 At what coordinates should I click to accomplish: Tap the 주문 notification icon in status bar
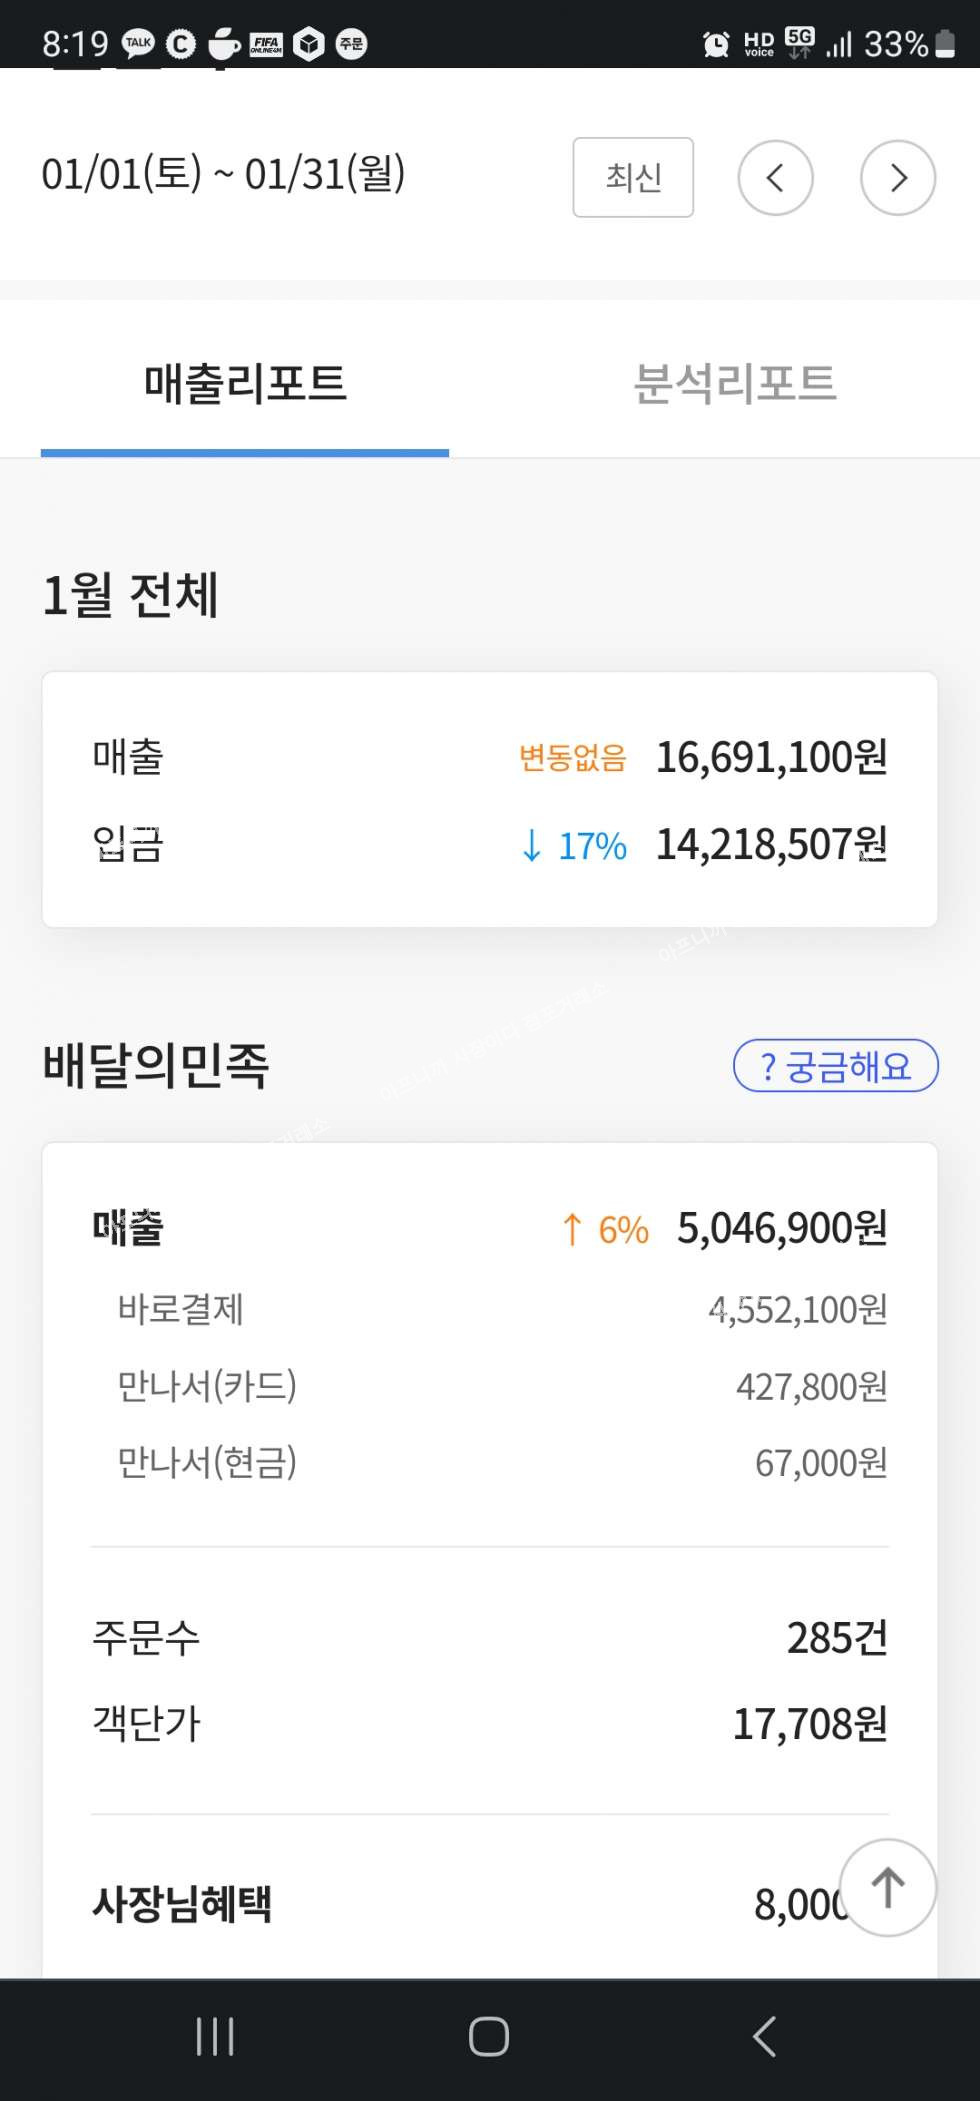(x=351, y=44)
